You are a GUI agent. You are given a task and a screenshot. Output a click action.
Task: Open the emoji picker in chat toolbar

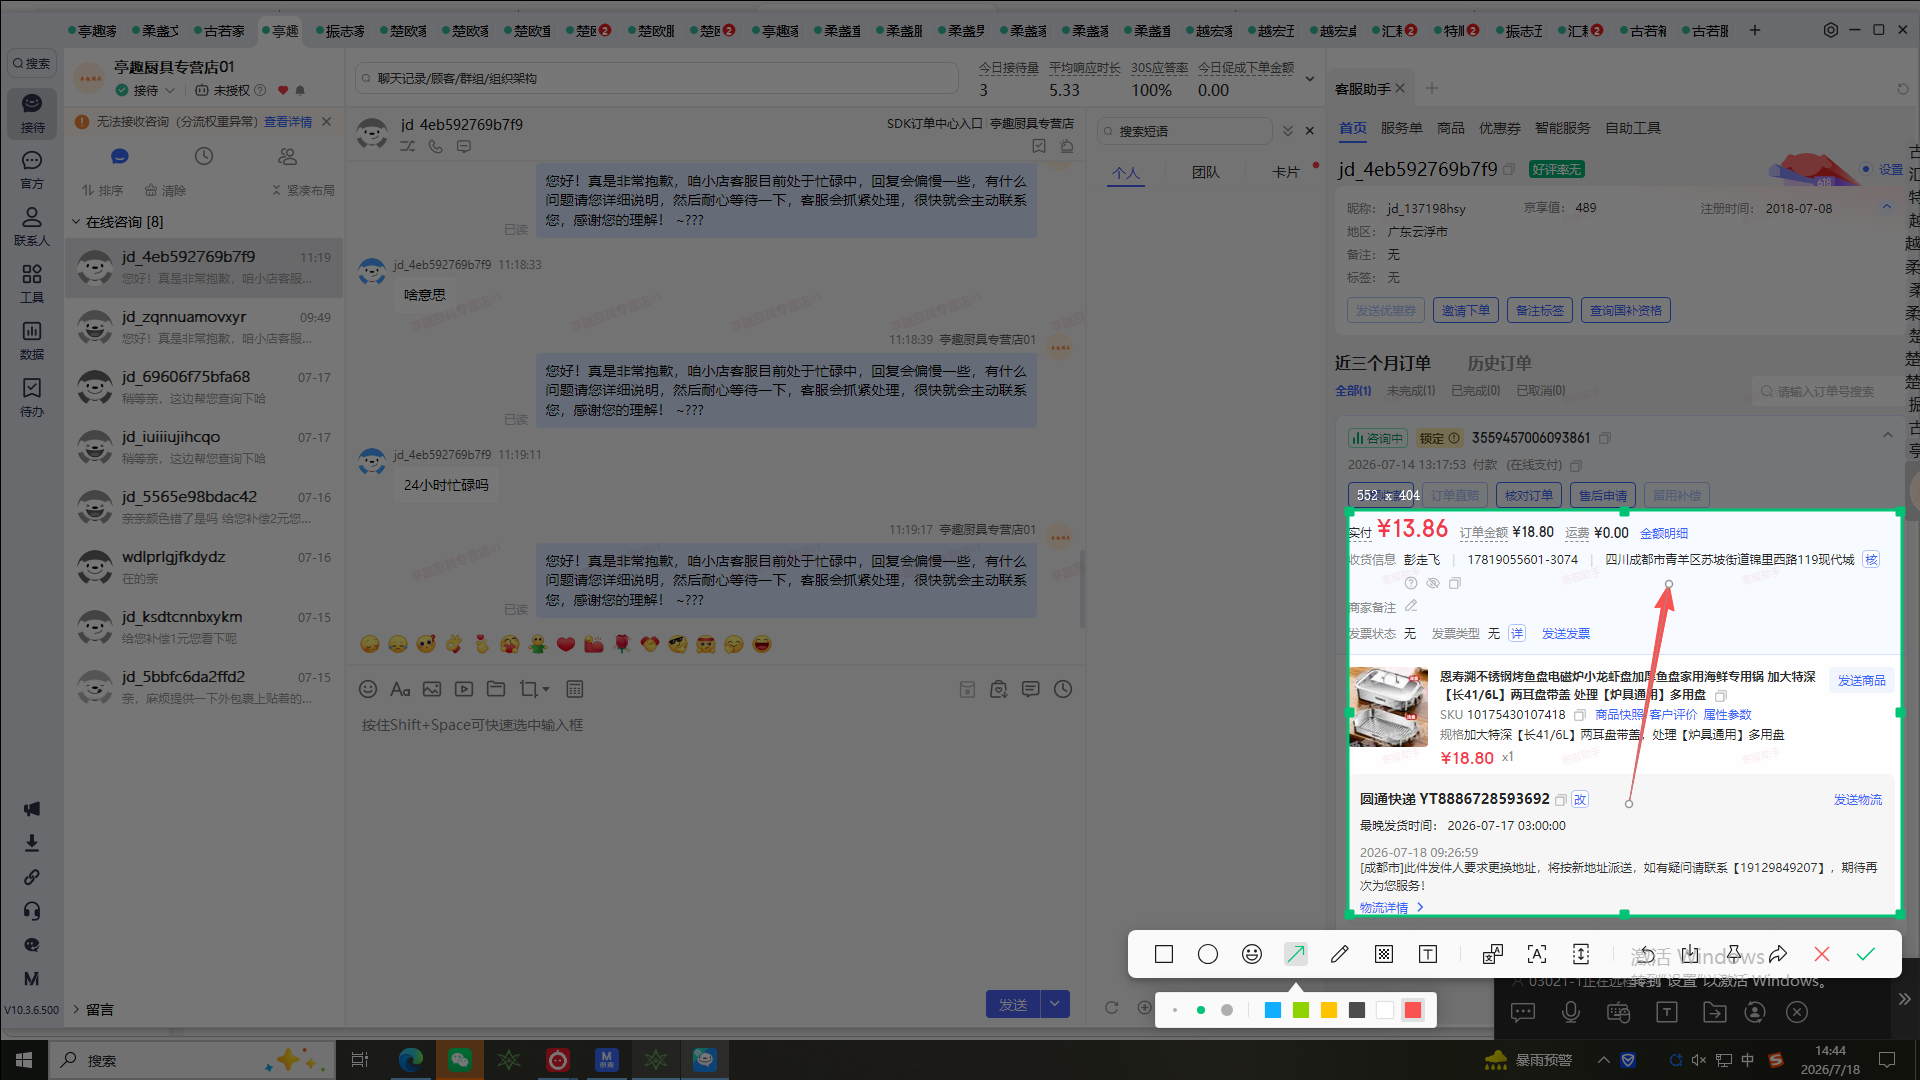click(368, 689)
